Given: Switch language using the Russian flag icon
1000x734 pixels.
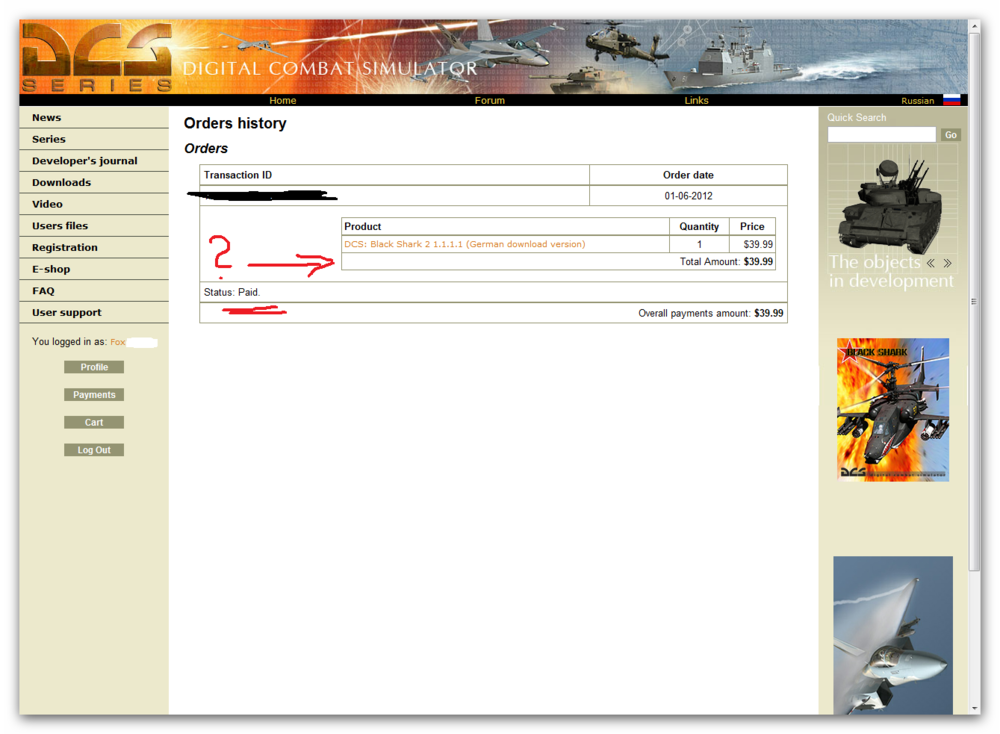Looking at the screenshot, I should (952, 100).
